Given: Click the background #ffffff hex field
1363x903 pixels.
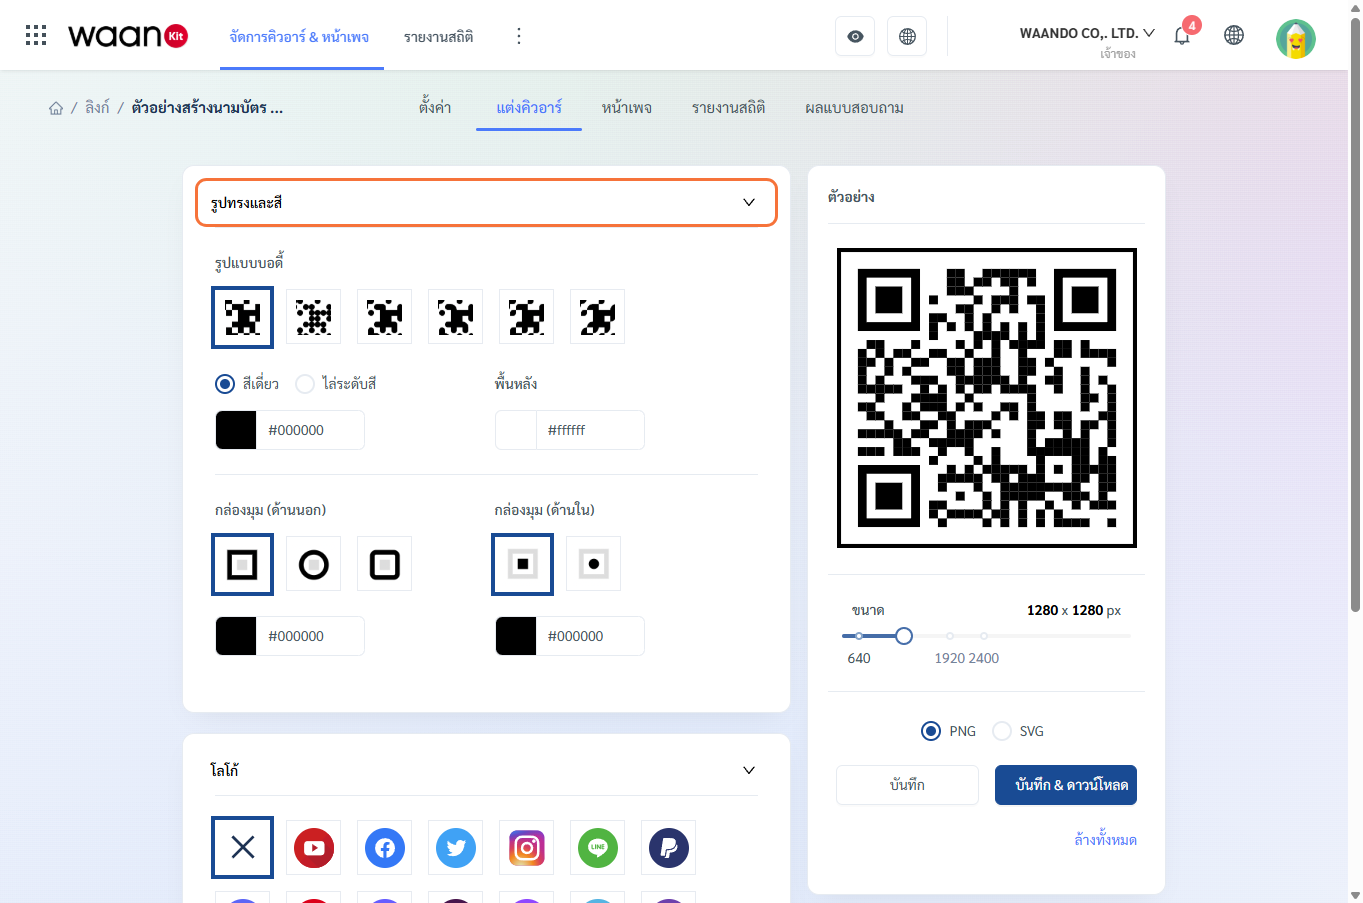Looking at the screenshot, I should tap(591, 430).
